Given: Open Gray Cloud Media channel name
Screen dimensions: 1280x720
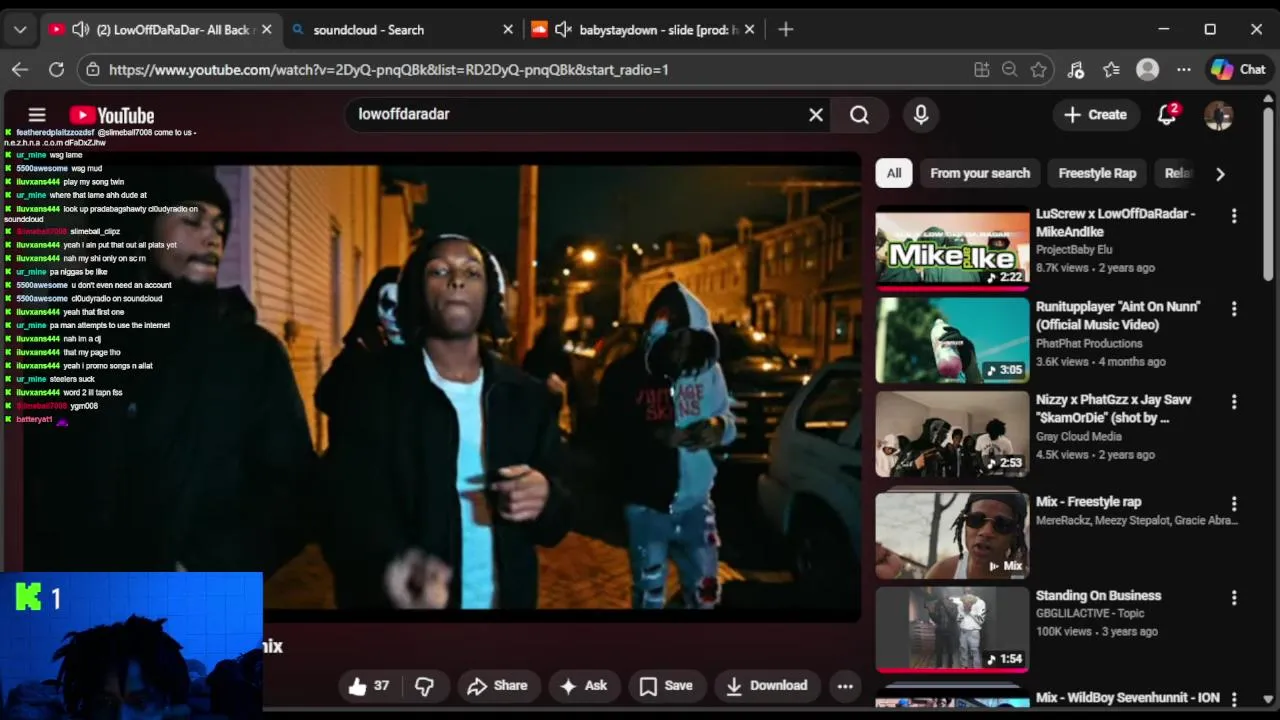Looking at the screenshot, I should coord(1078,437).
